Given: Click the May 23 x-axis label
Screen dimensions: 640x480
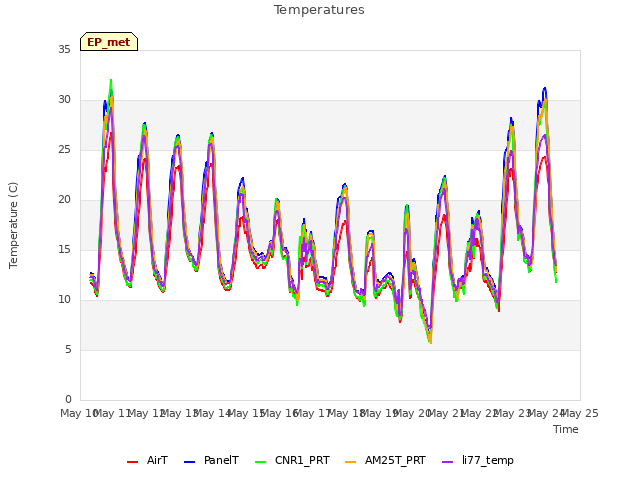Looking at the screenshot, I should tap(513, 413).
